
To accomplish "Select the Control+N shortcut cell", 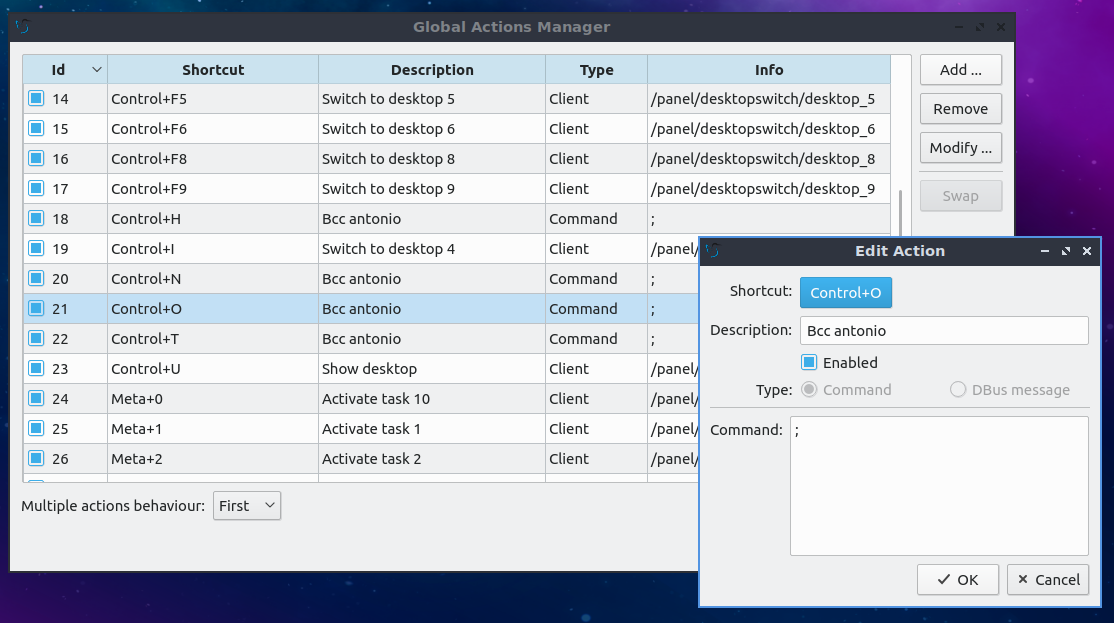I will tap(212, 279).
